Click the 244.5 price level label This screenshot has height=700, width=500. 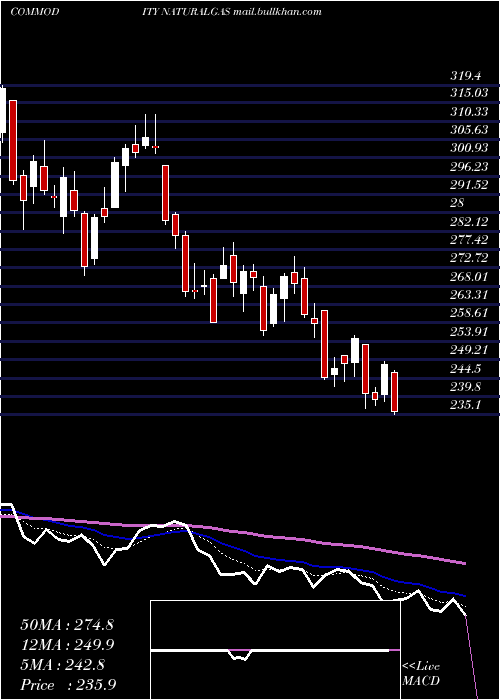point(466,369)
